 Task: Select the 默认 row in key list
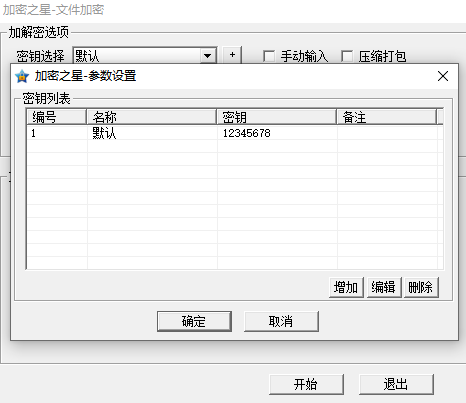232,133
